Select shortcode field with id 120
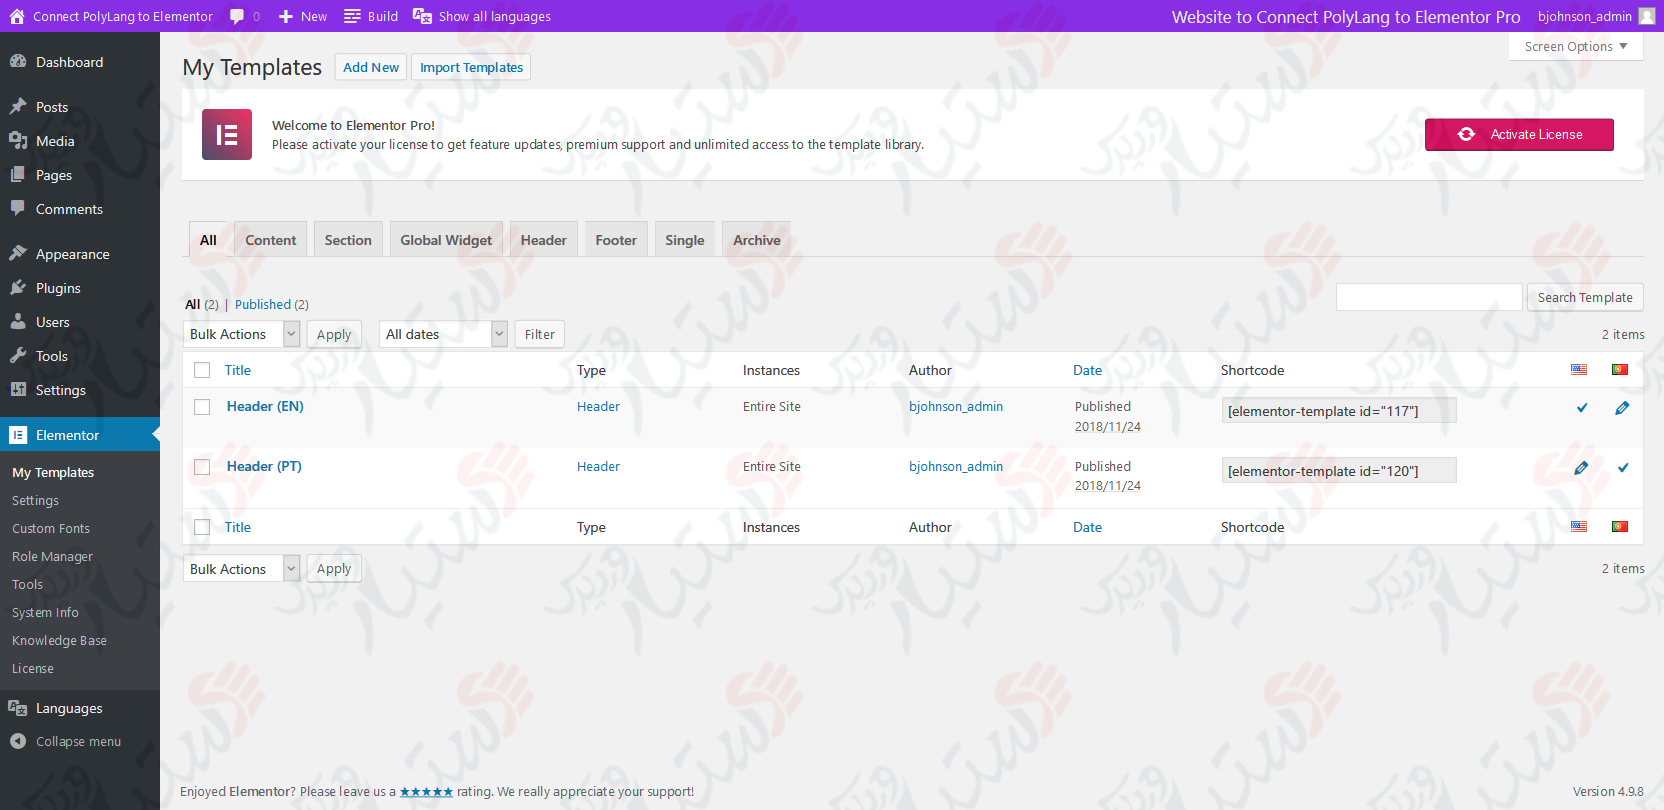The height and width of the screenshot is (810, 1664). pos(1339,471)
